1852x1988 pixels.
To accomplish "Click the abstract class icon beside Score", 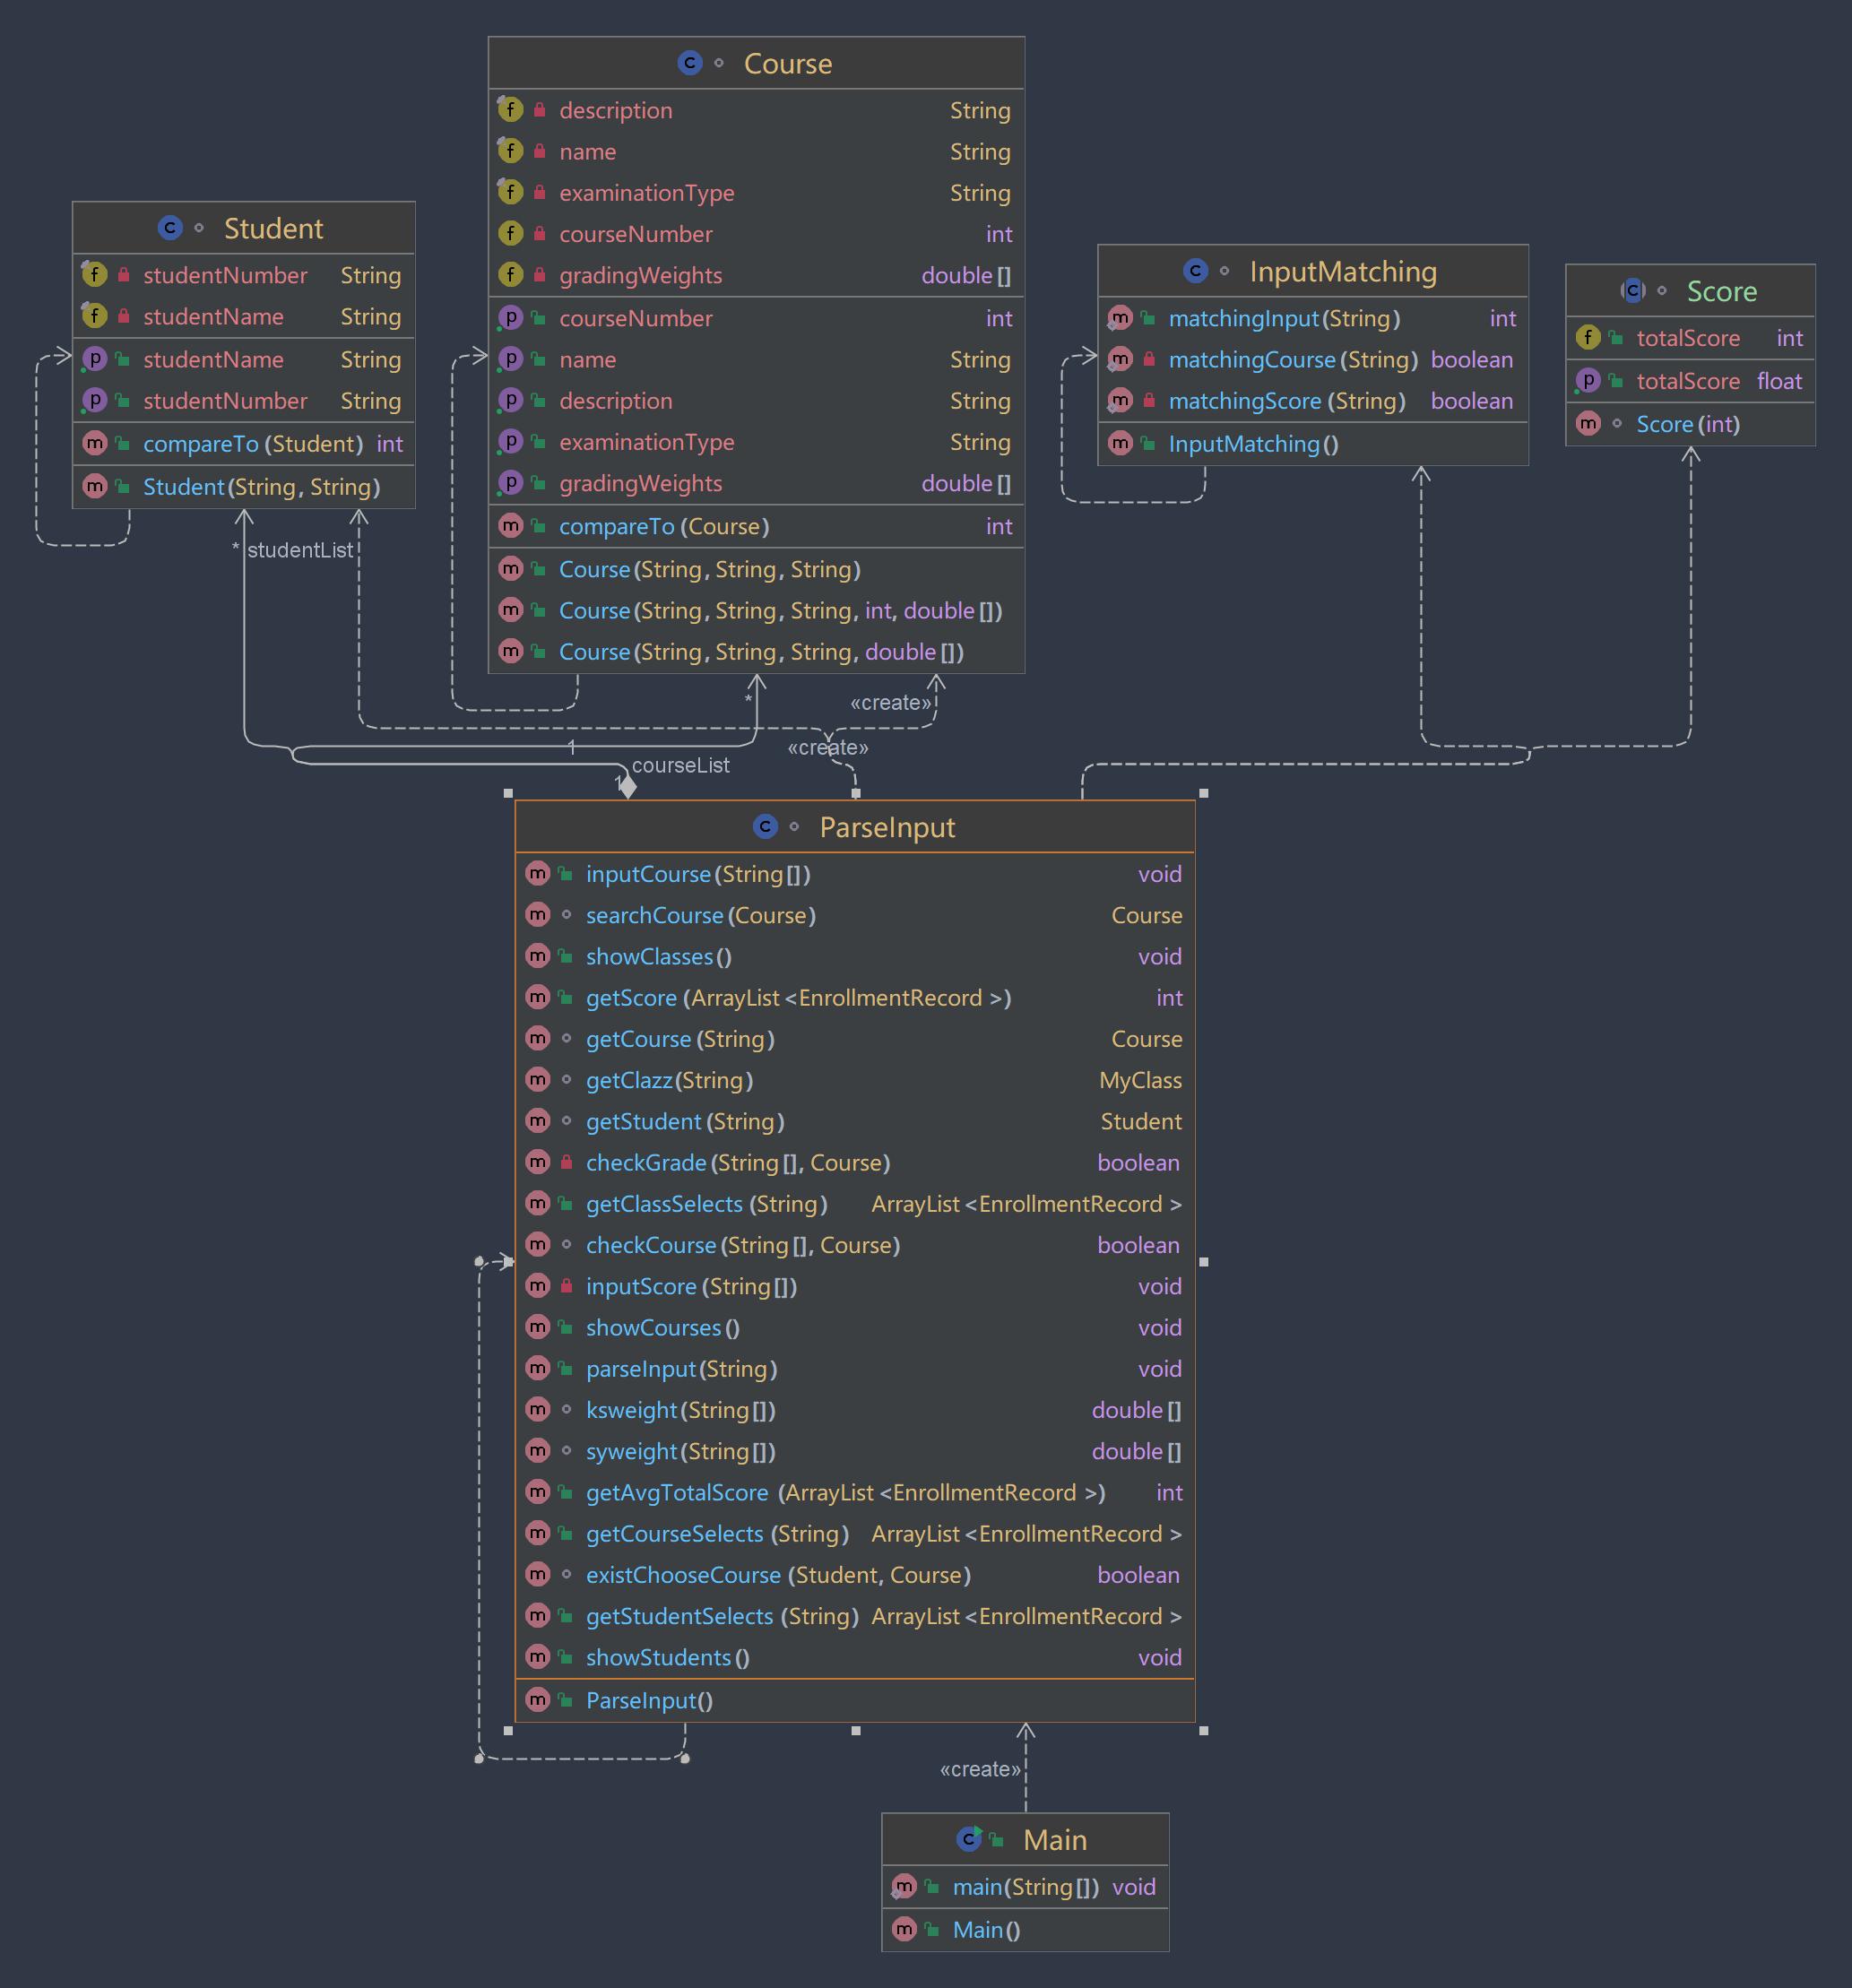I will [x=1633, y=291].
